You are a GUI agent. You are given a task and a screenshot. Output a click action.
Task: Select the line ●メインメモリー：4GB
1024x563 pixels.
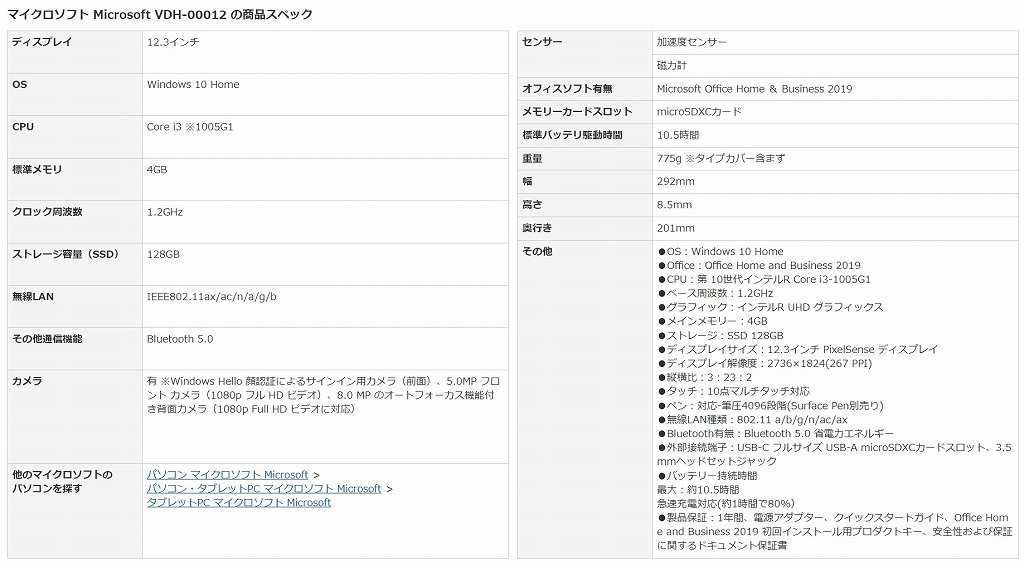(x=712, y=321)
